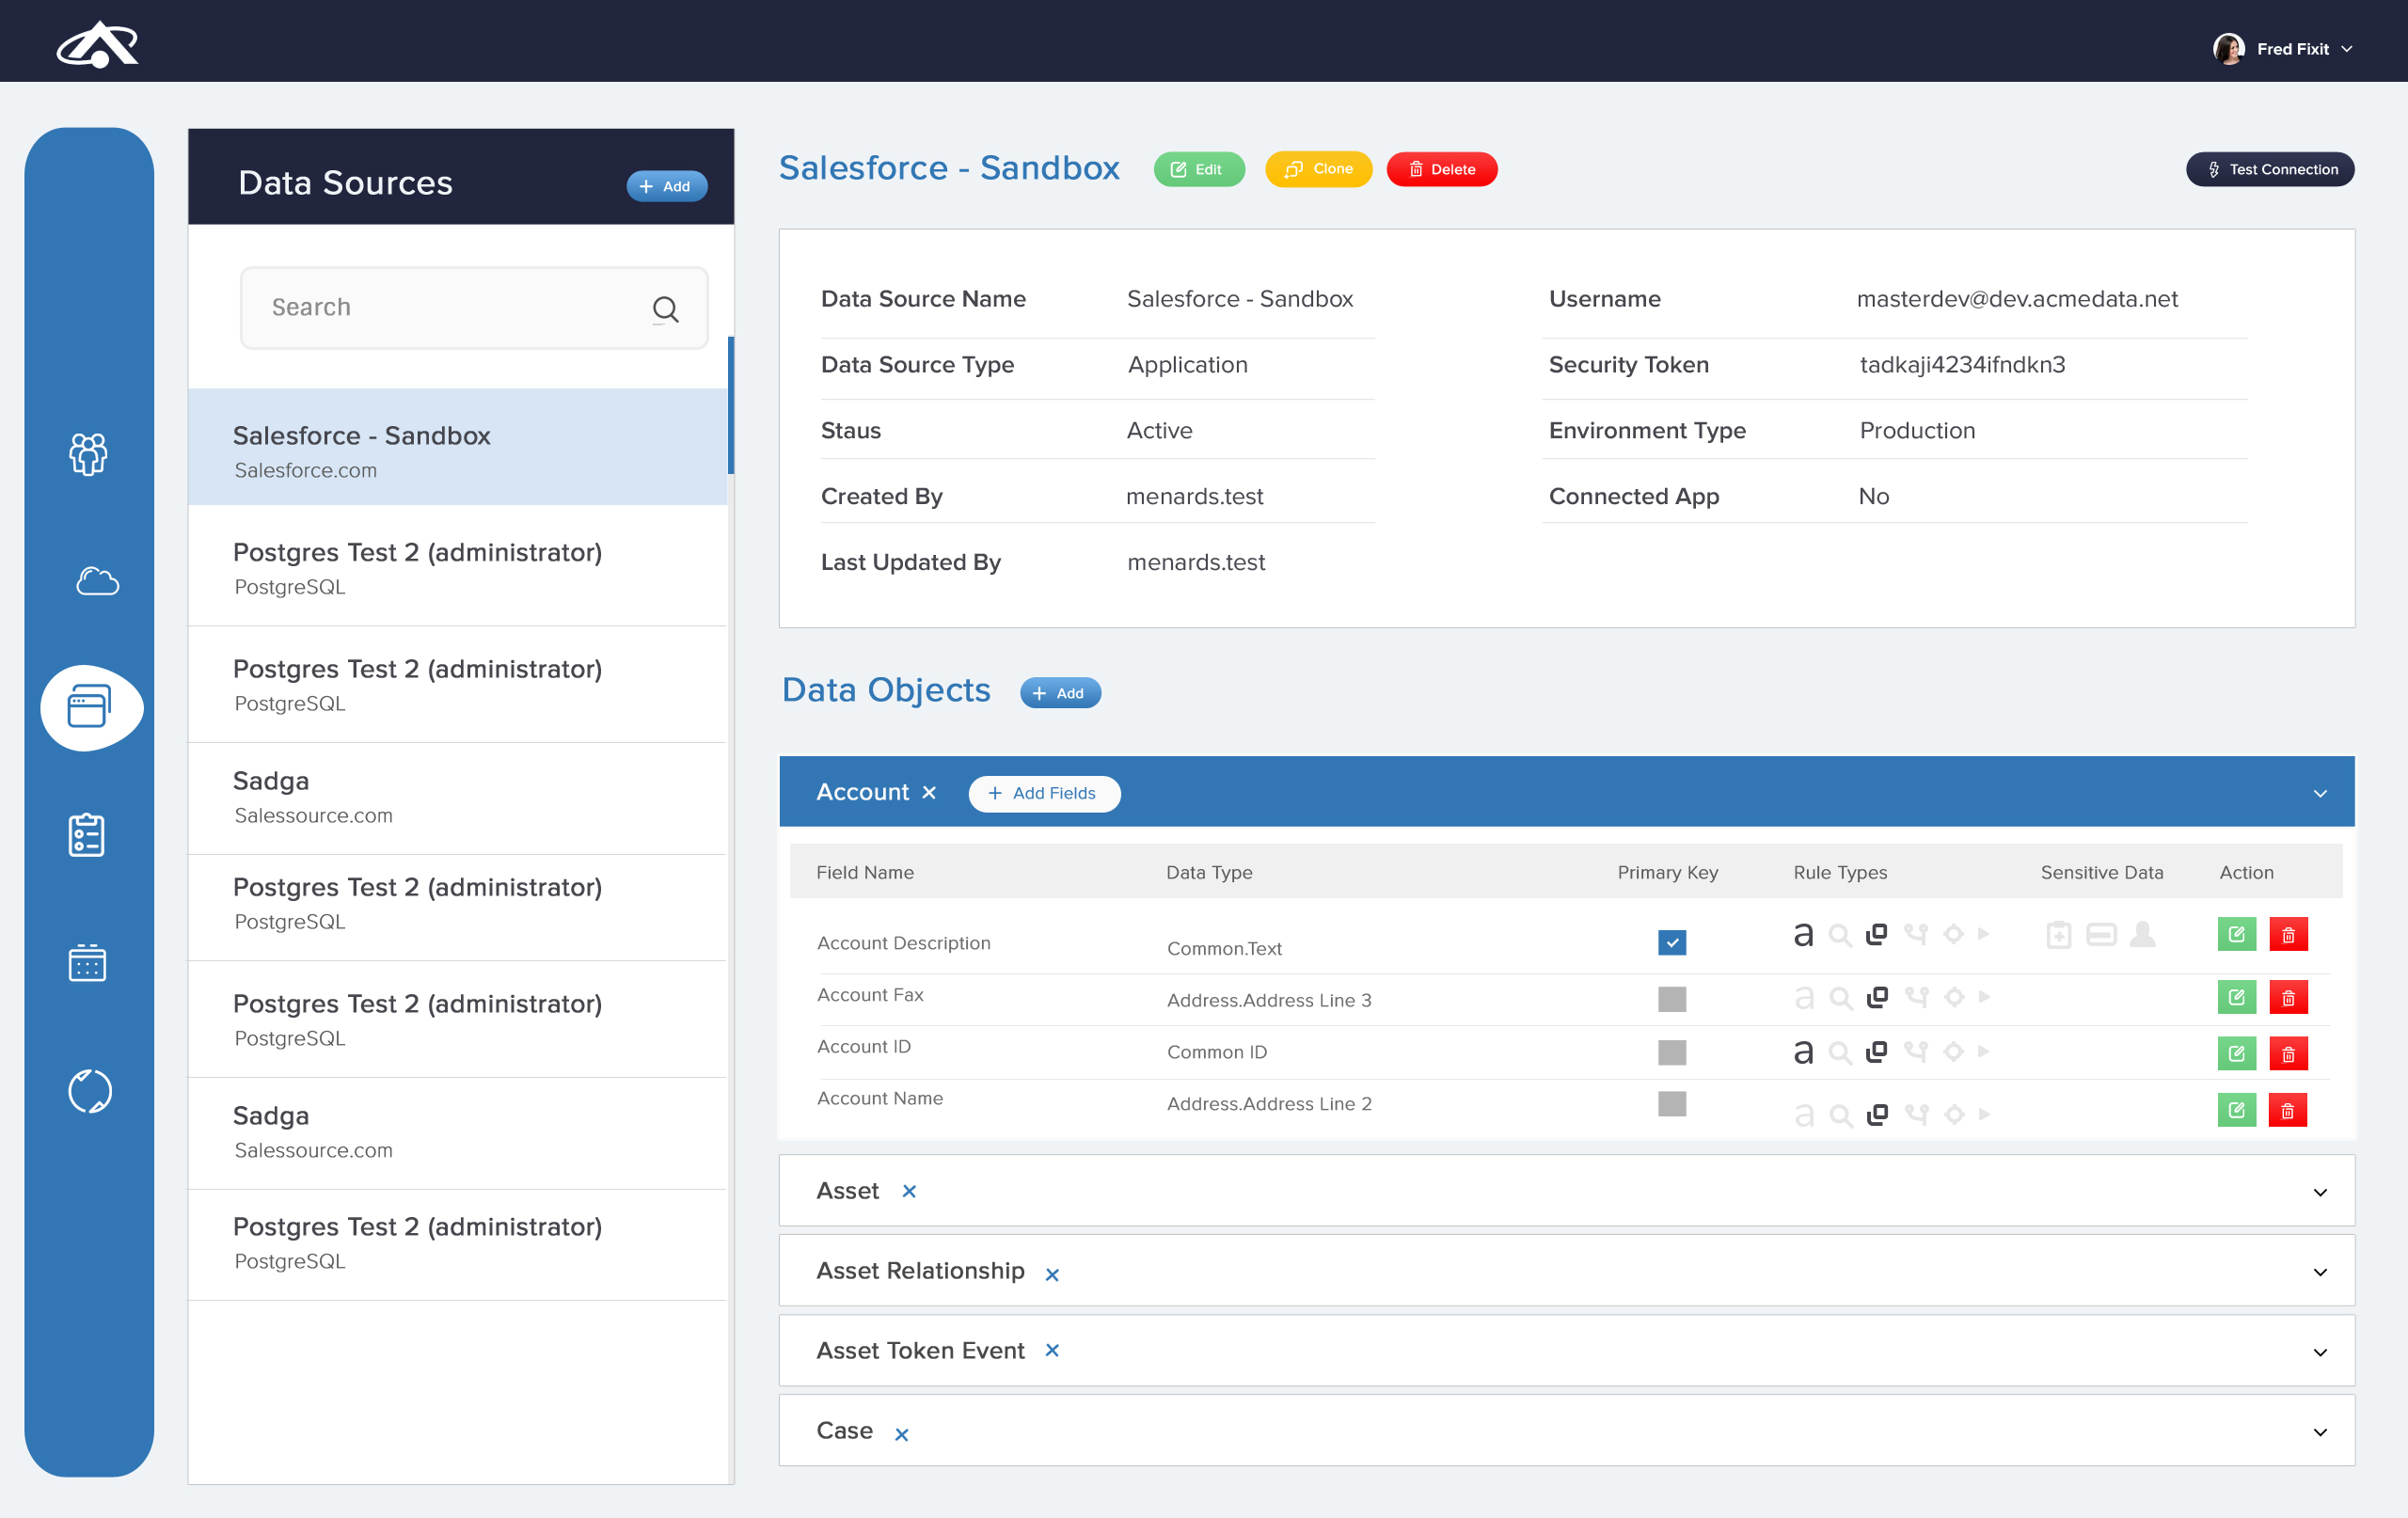The width and height of the screenshot is (2408, 1518).
Task: Remove the Case data object with X
Action: tap(901, 1434)
